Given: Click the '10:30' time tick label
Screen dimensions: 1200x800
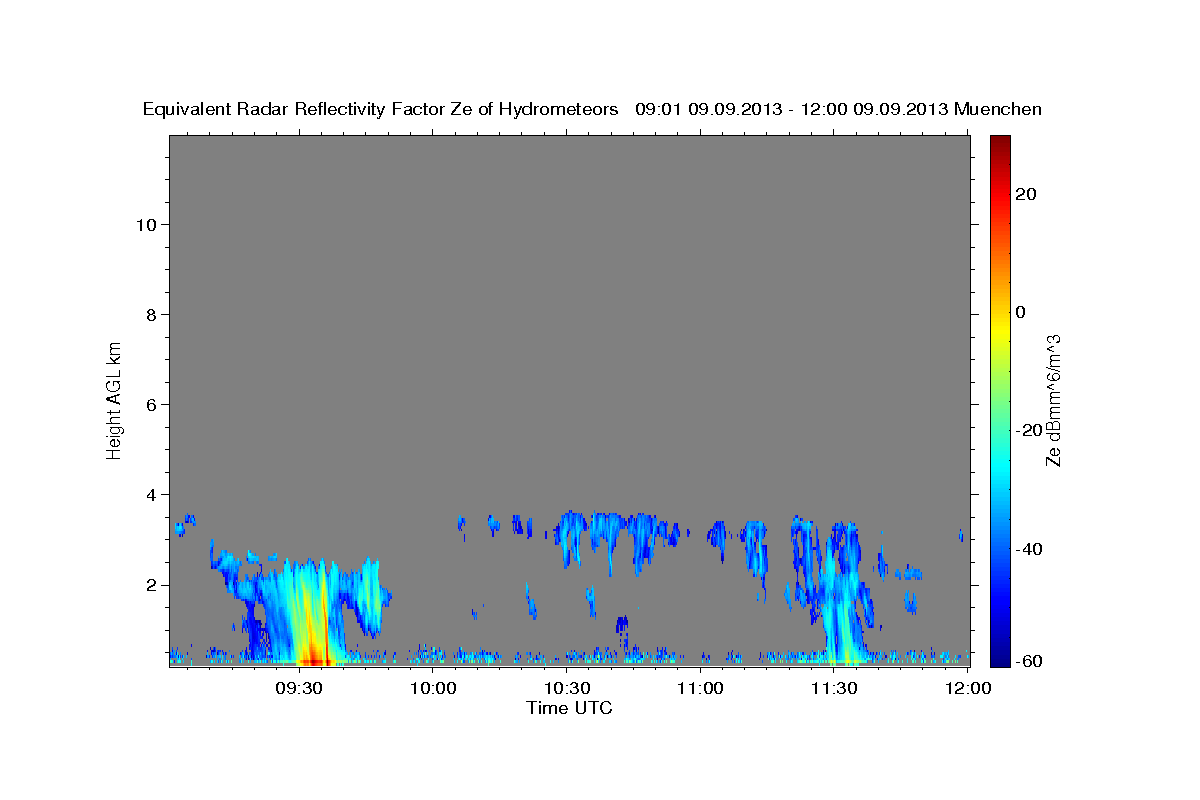Looking at the screenshot, I should tap(567, 689).
